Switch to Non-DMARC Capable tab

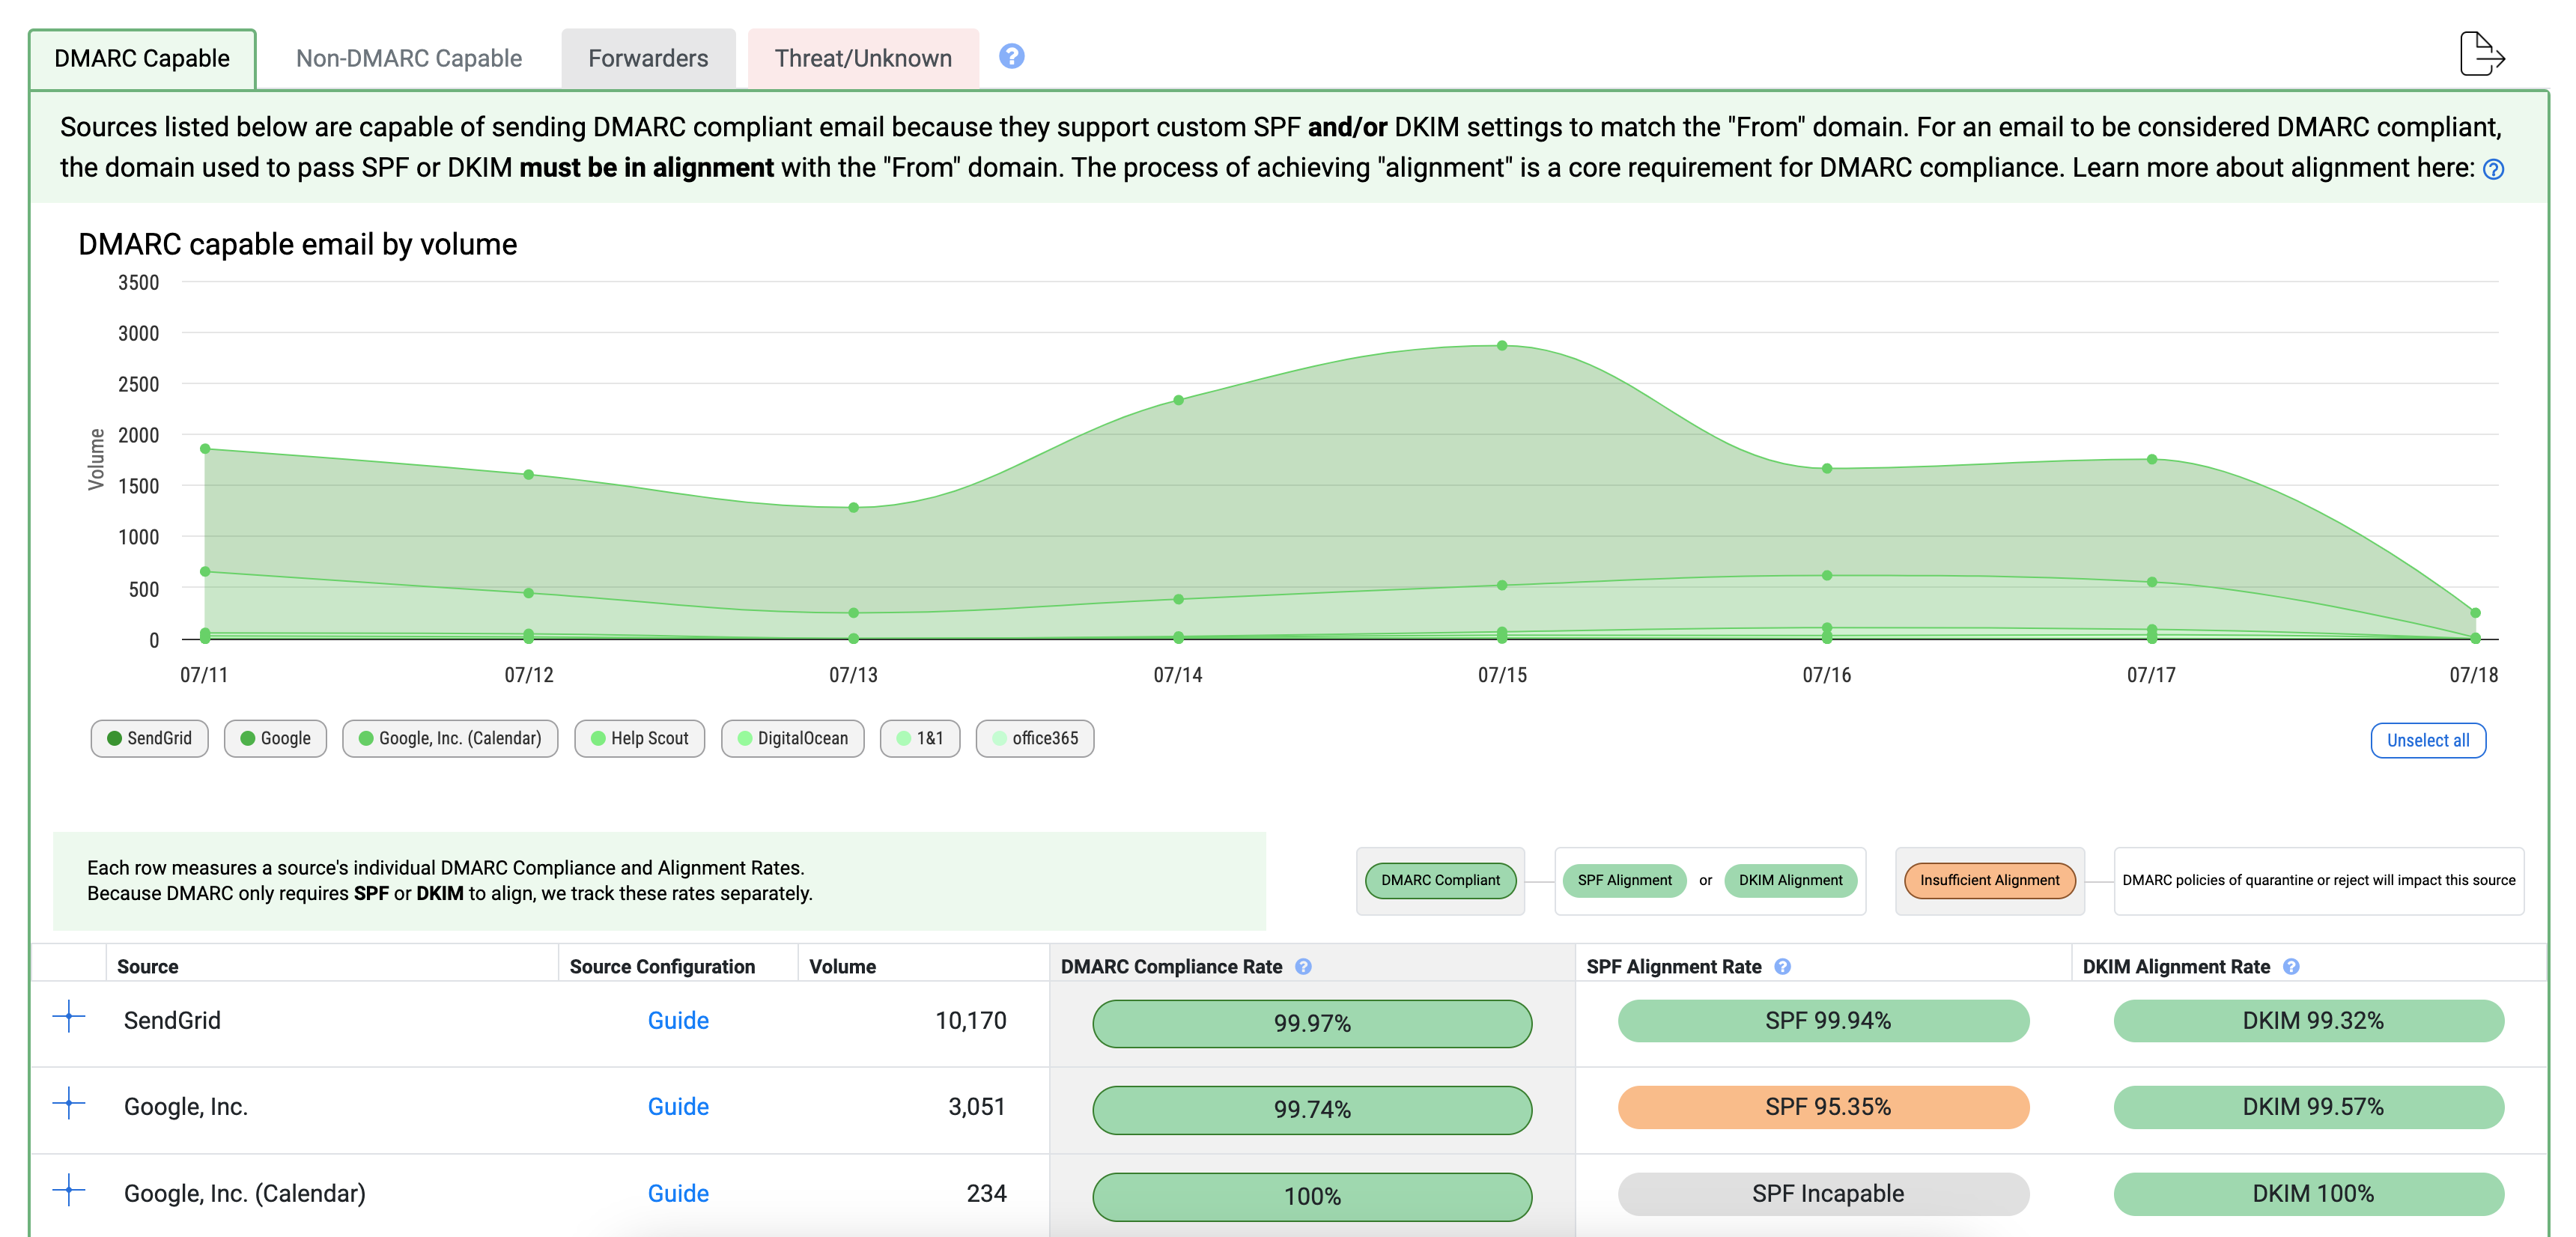point(408,58)
